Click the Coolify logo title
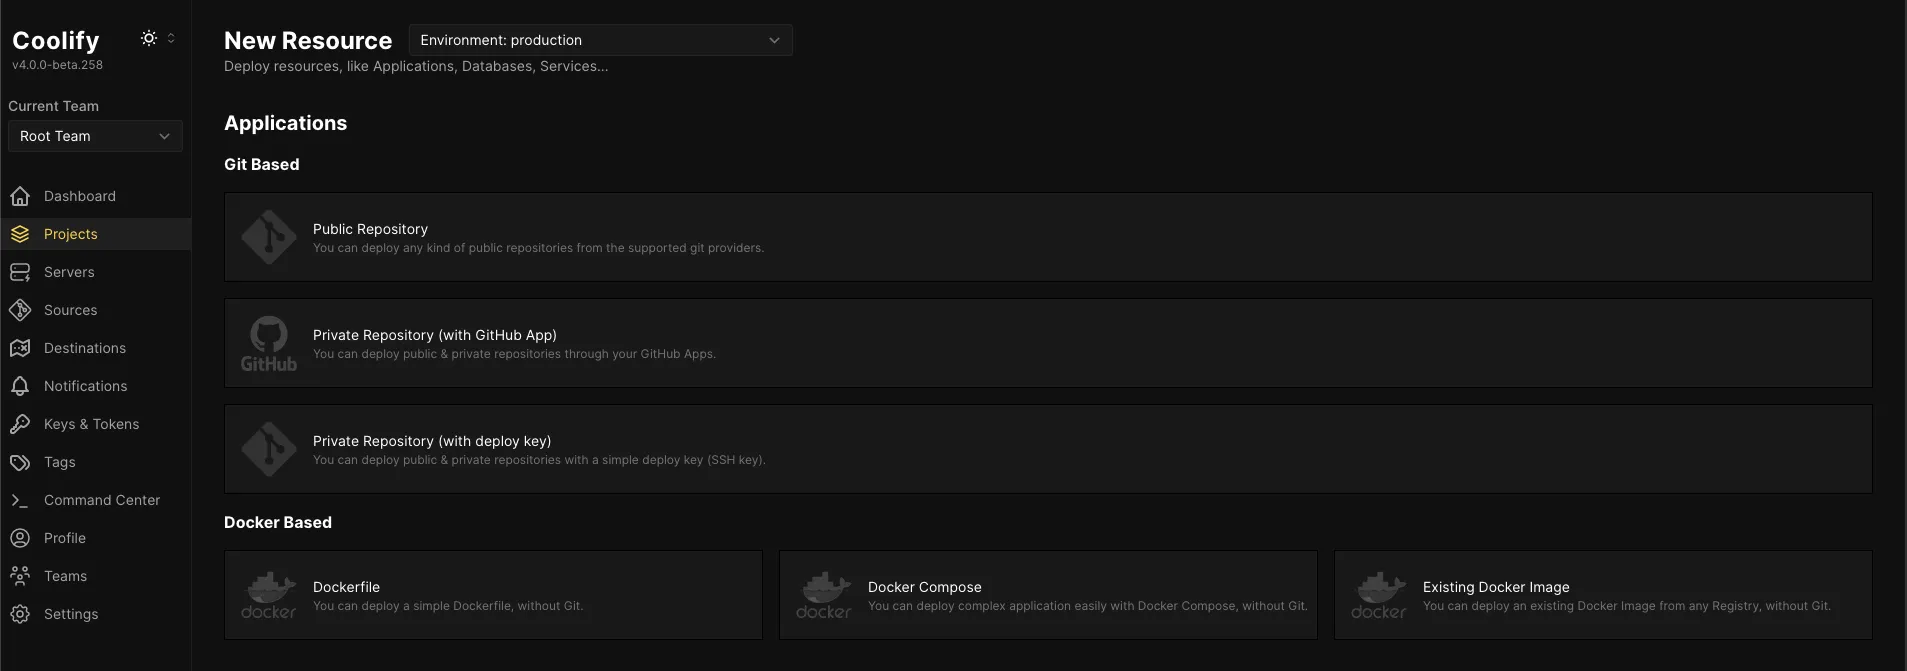This screenshot has height=671, width=1907. coord(56,40)
